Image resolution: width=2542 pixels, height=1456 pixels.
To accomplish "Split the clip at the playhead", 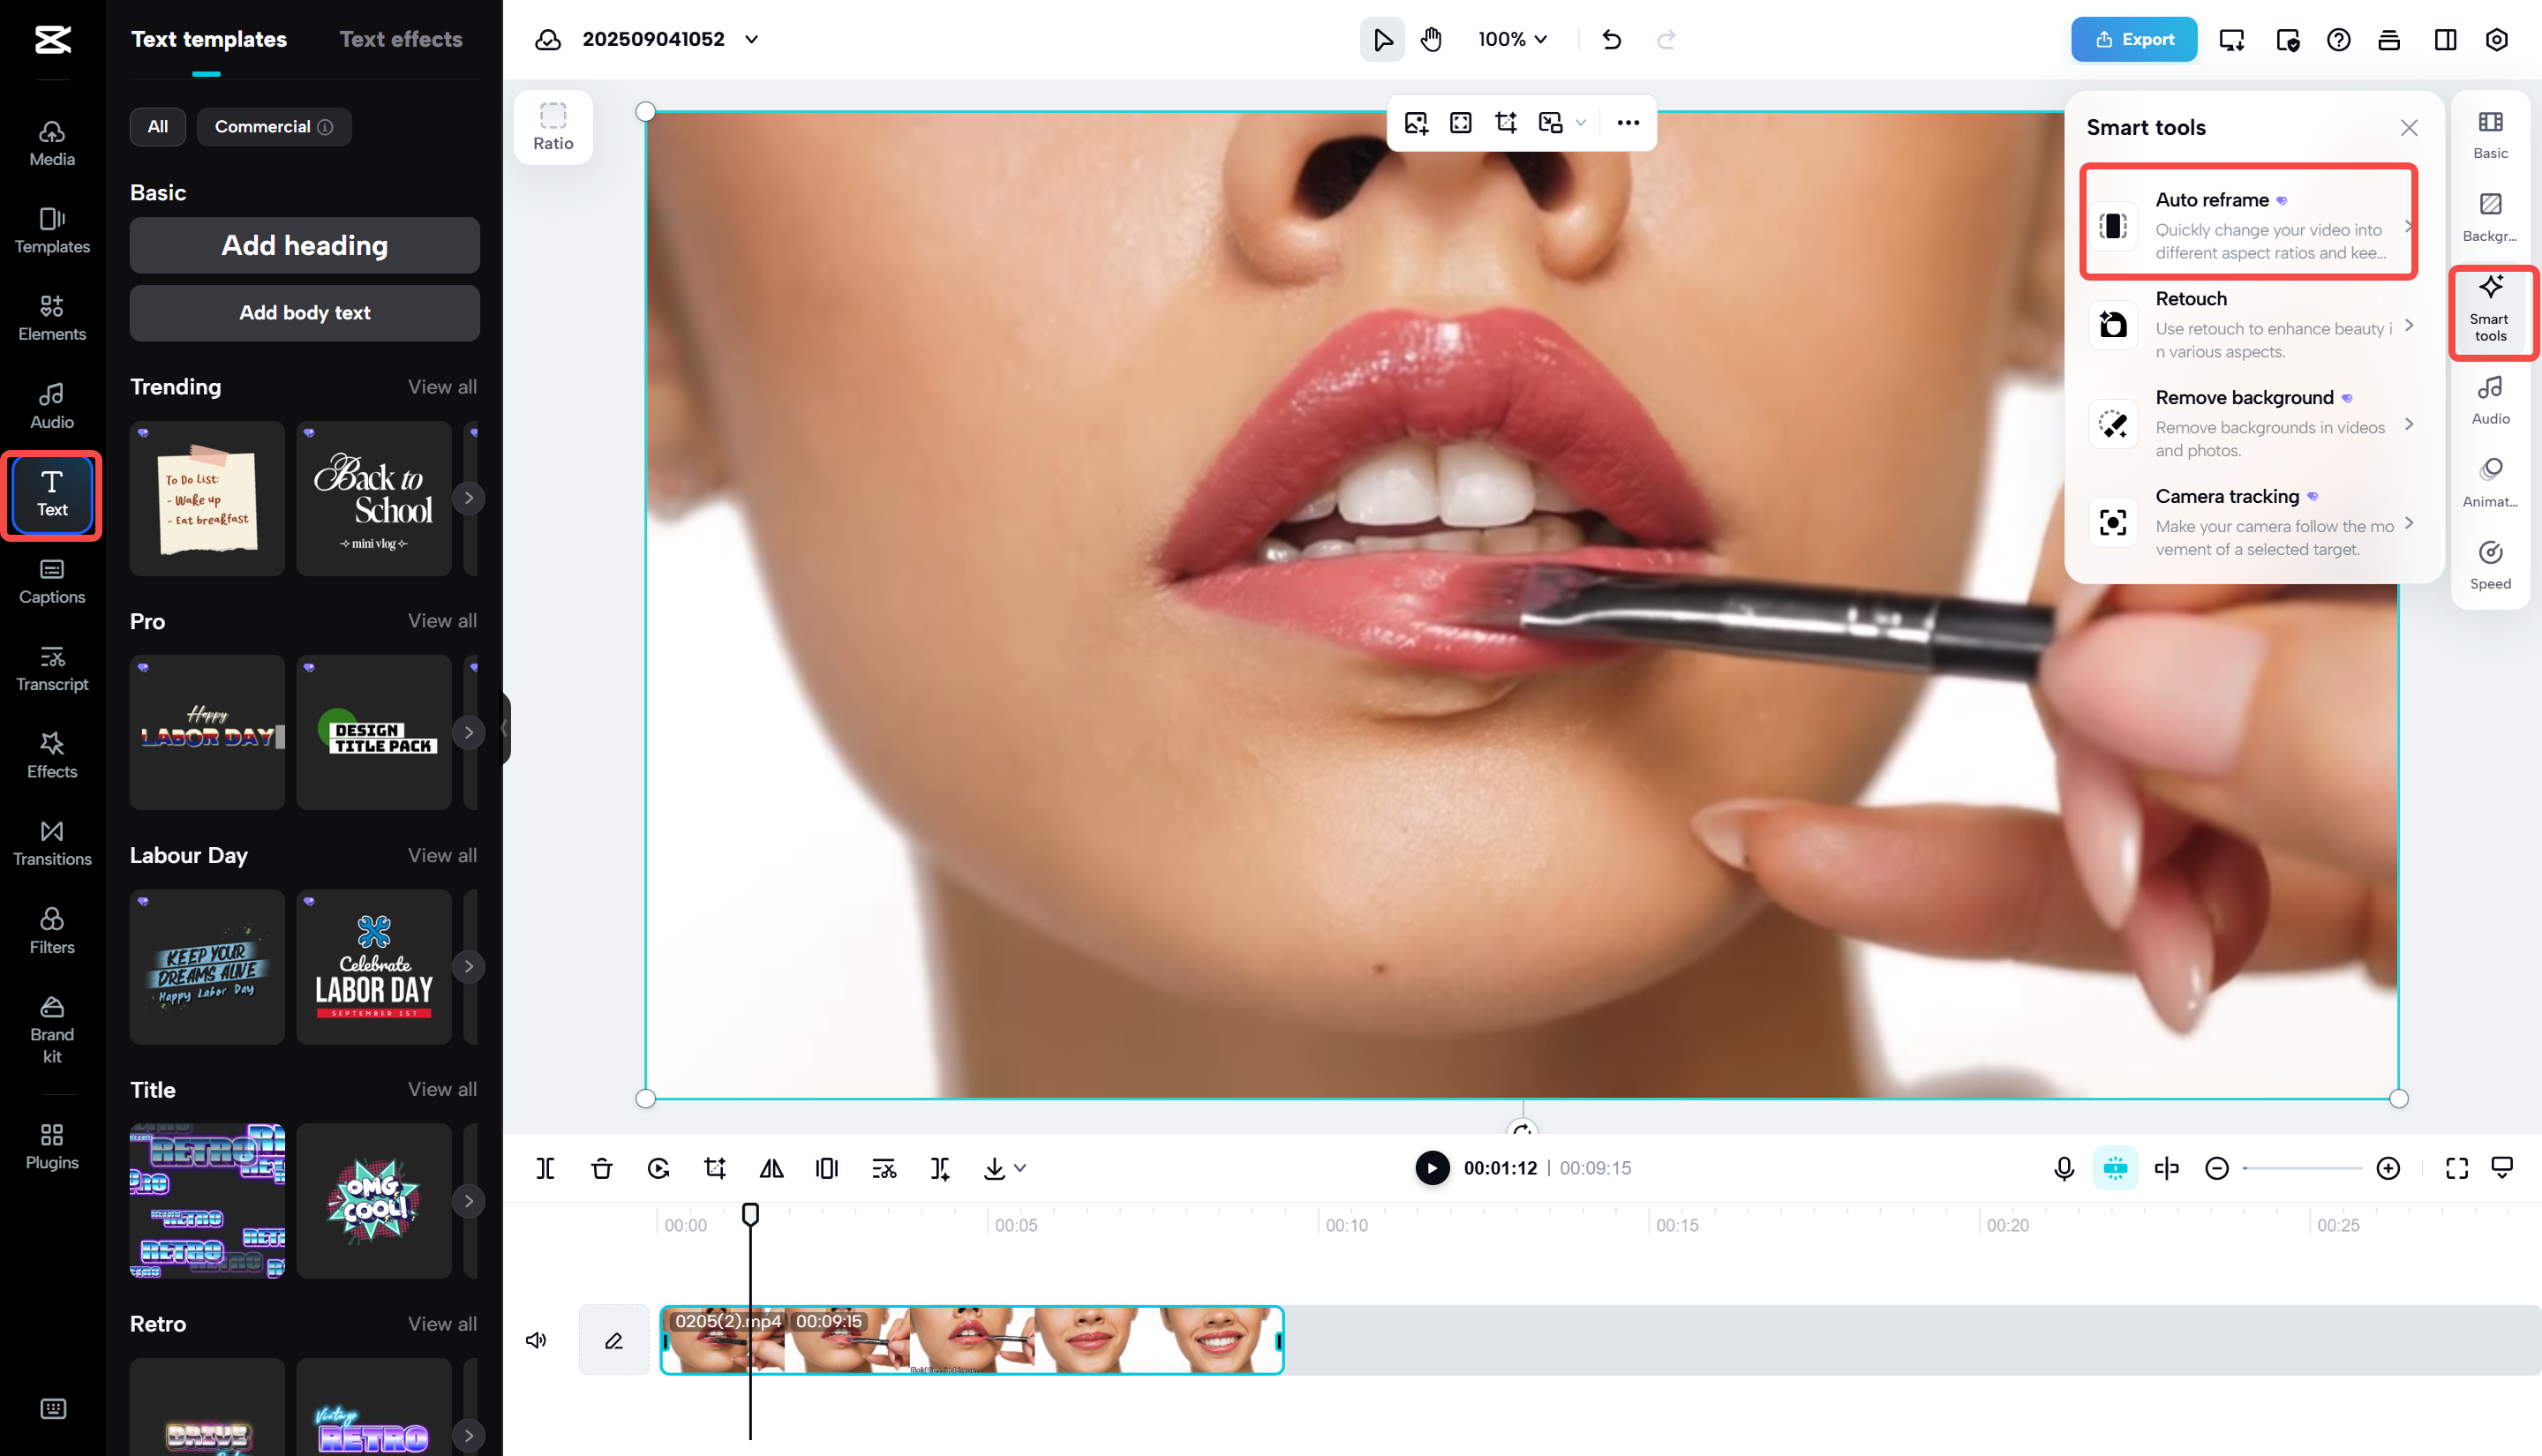I will (x=545, y=1167).
